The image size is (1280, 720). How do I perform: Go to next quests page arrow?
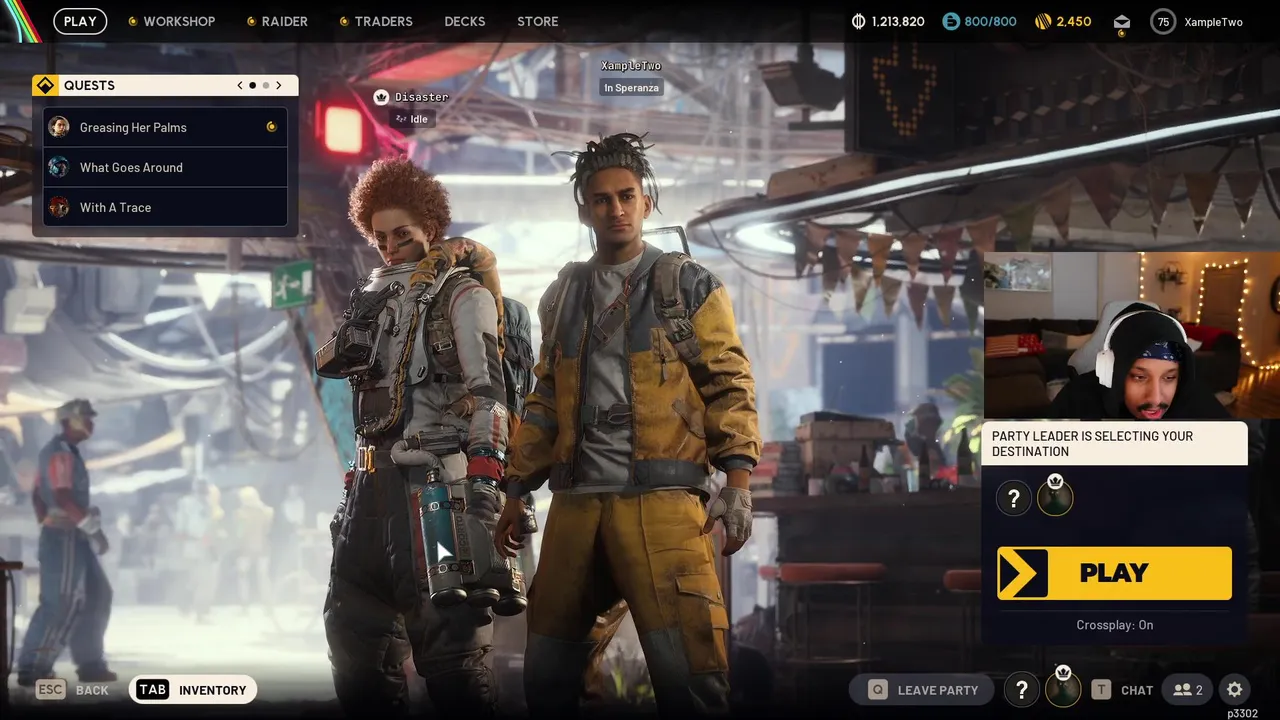point(279,85)
